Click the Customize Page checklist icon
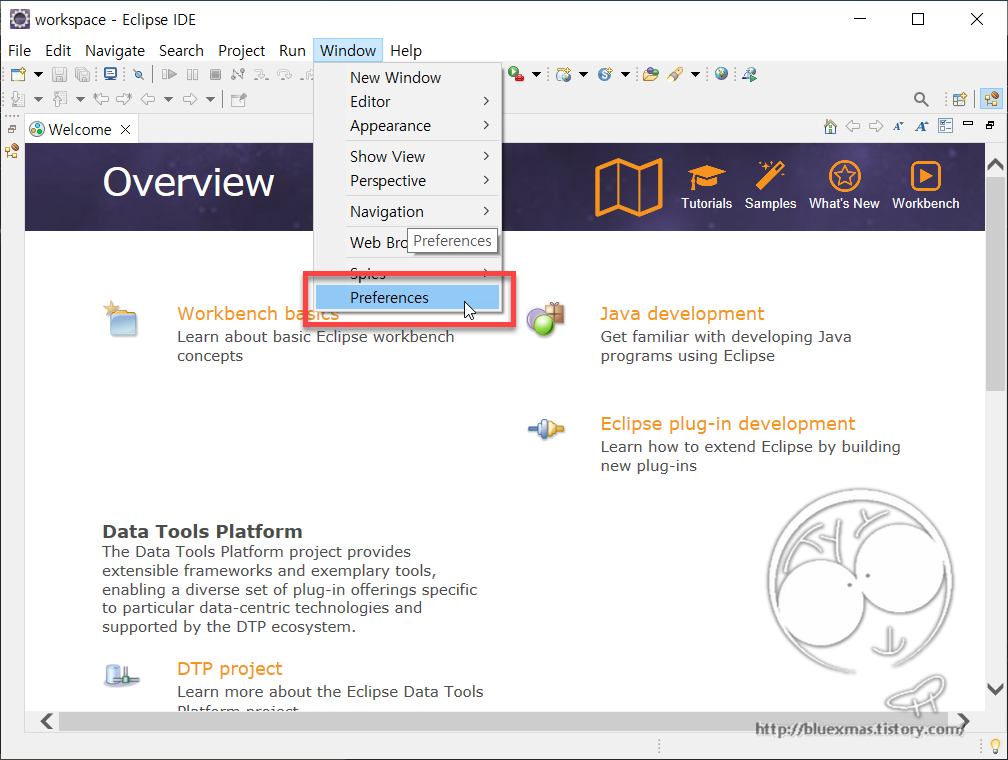The width and height of the screenshot is (1008, 760). pyautogui.click(x=945, y=126)
